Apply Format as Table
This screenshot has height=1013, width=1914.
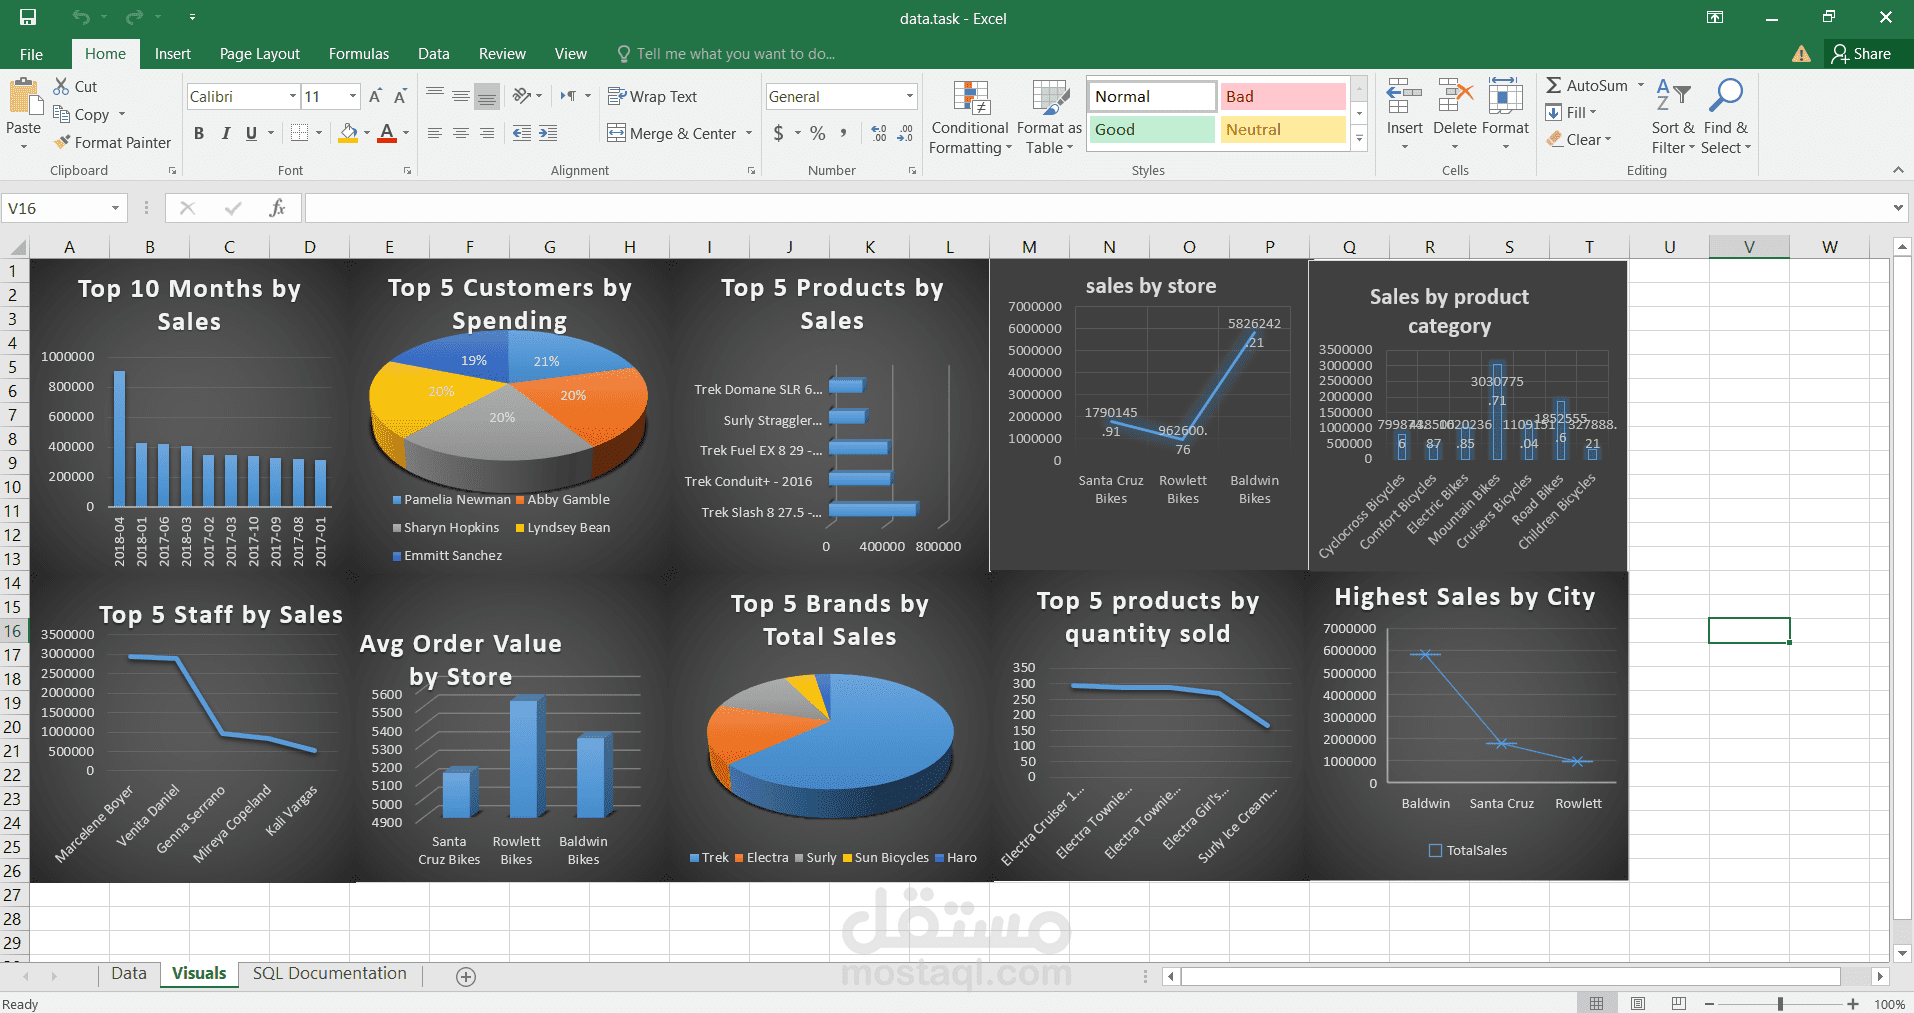1047,116
